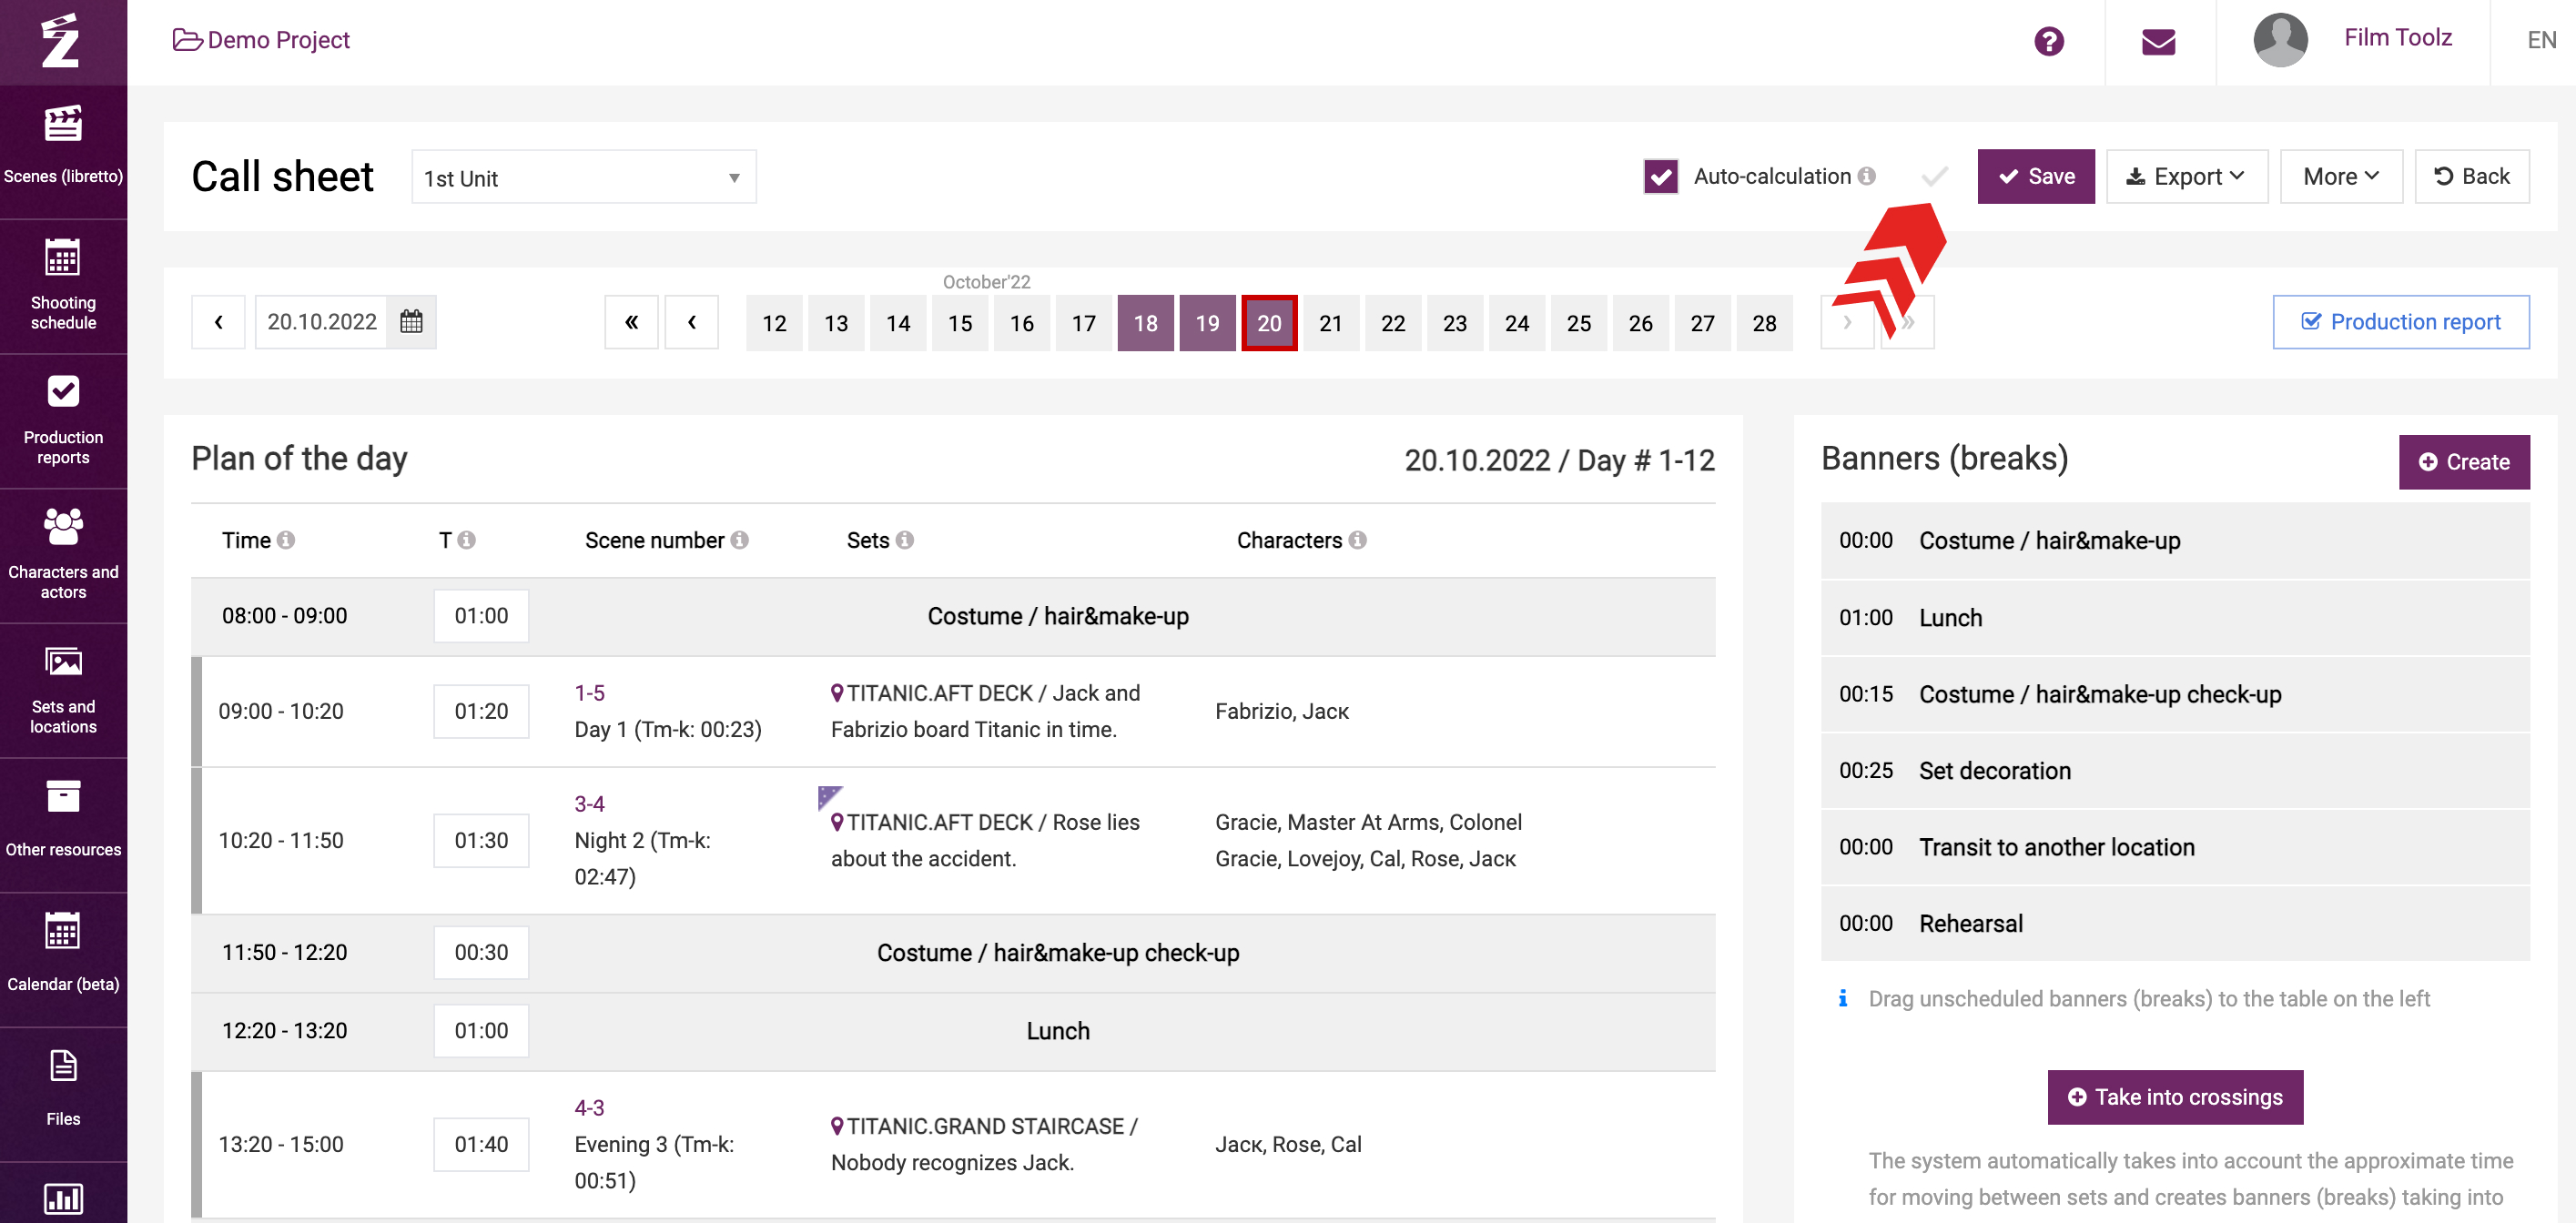Step back one day in date strip
The image size is (2576, 1223).
click(691, 322)
